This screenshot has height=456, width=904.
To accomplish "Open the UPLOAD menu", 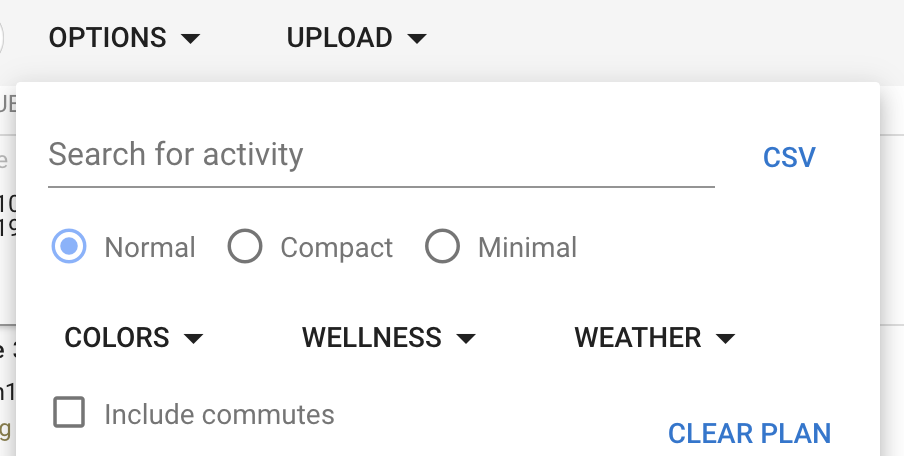I will (x=356, y=38).
